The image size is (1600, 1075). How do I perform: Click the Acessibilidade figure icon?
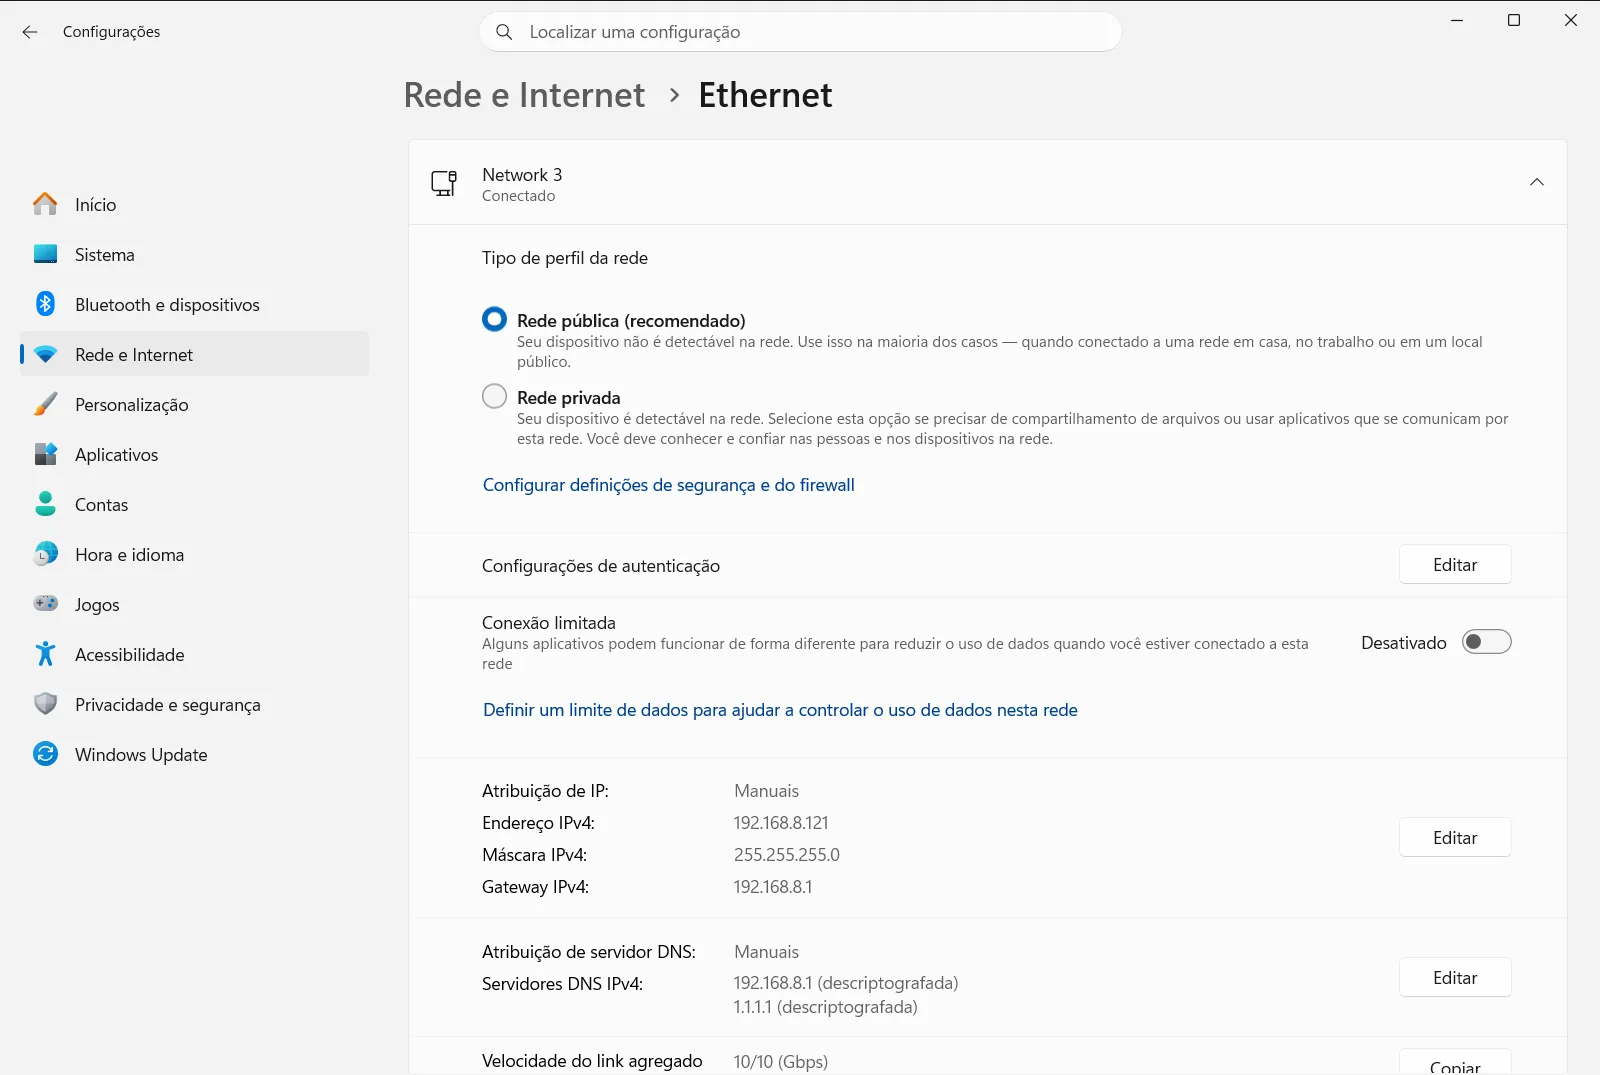pos(45,654)
